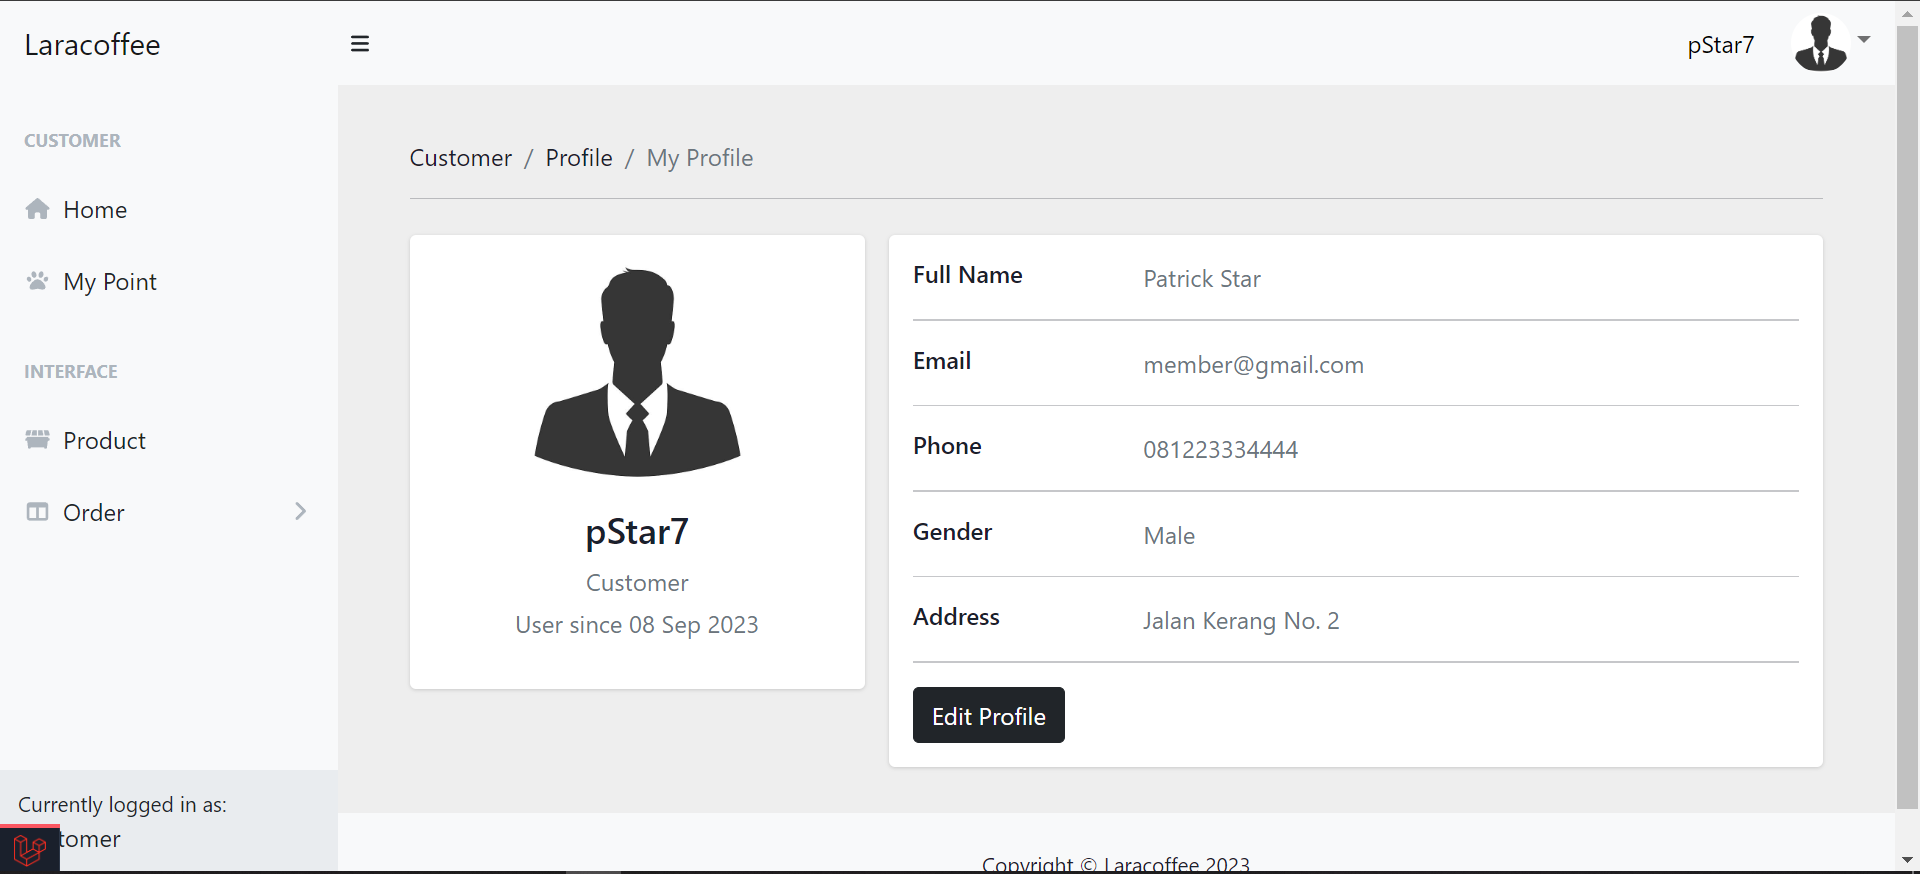Click the Laravel debugbar logo icon
The width and height of the screenshot is (1920, 874).
pyautogui.click(x=29, y=851)
